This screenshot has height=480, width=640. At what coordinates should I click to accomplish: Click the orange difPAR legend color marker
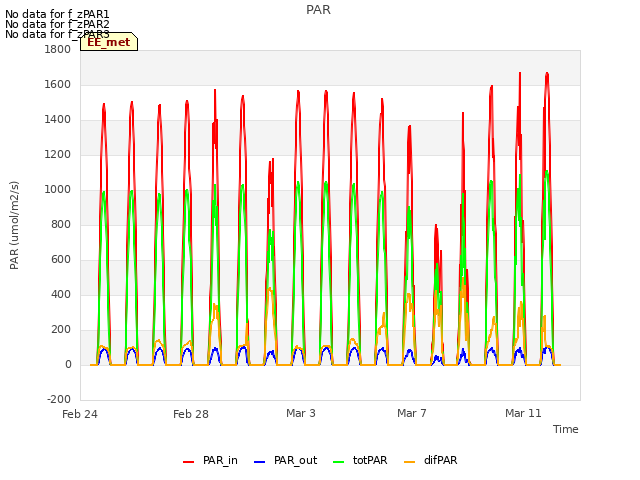point(409,462)
